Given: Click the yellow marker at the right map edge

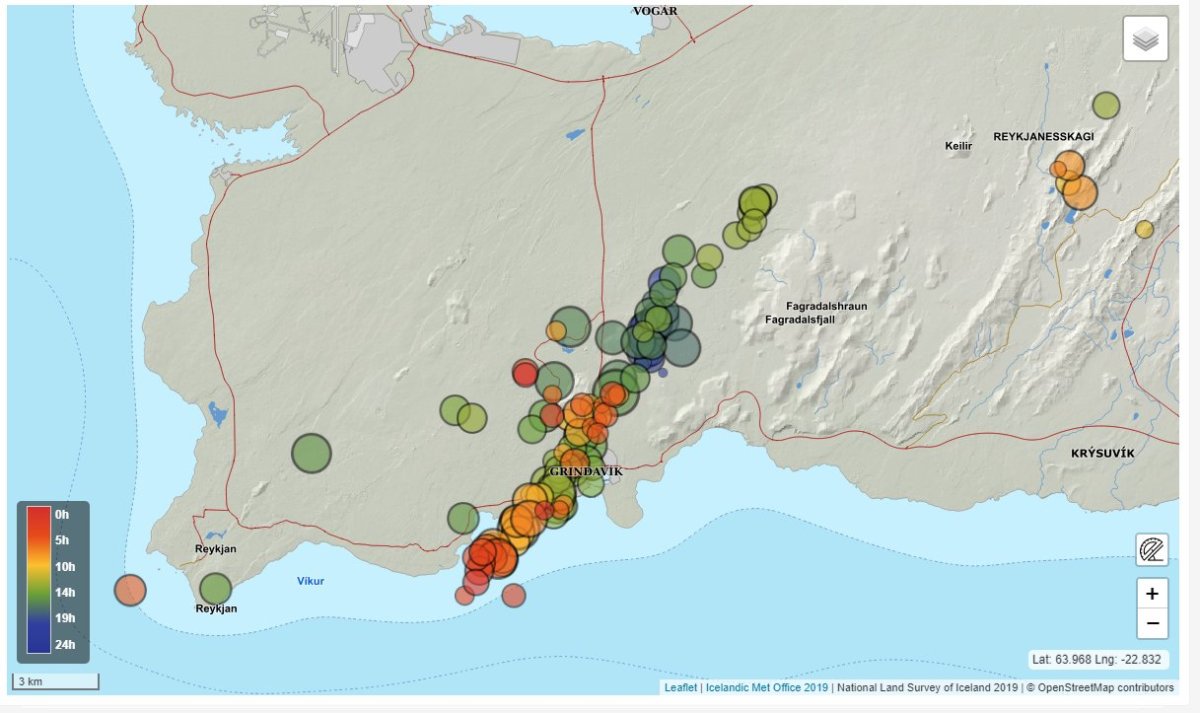Looking at the screenshot, I should [1146, 230].
